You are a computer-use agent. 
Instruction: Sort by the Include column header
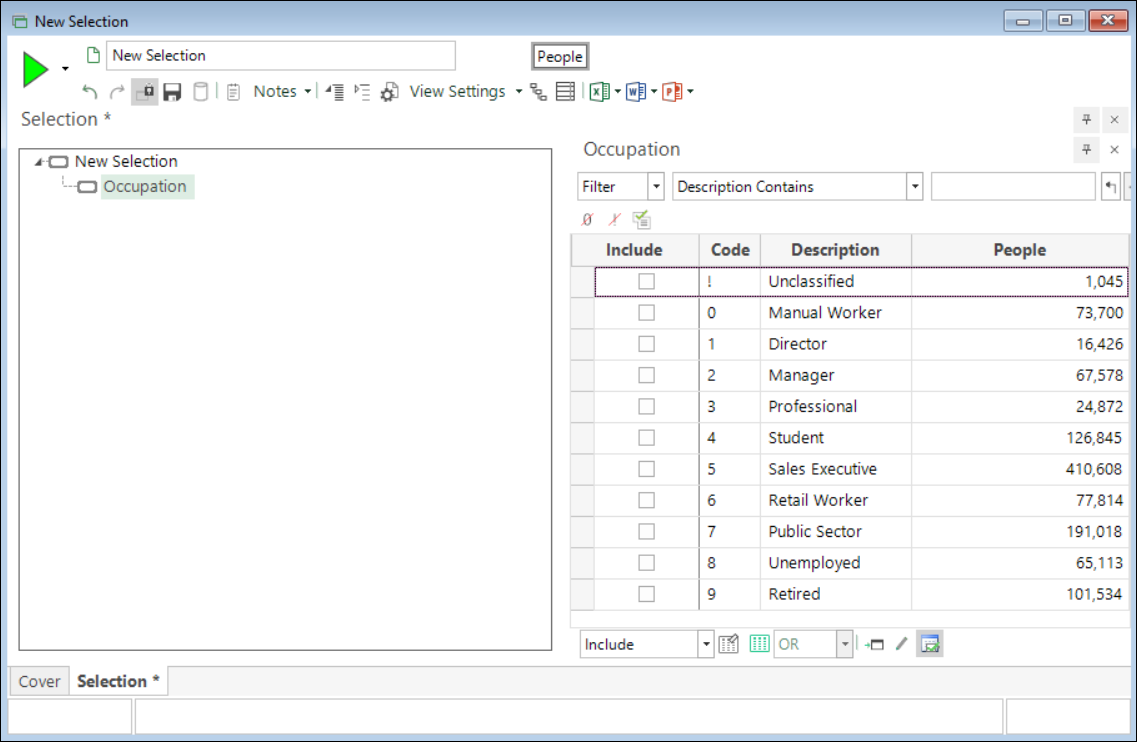pos(634,250)
